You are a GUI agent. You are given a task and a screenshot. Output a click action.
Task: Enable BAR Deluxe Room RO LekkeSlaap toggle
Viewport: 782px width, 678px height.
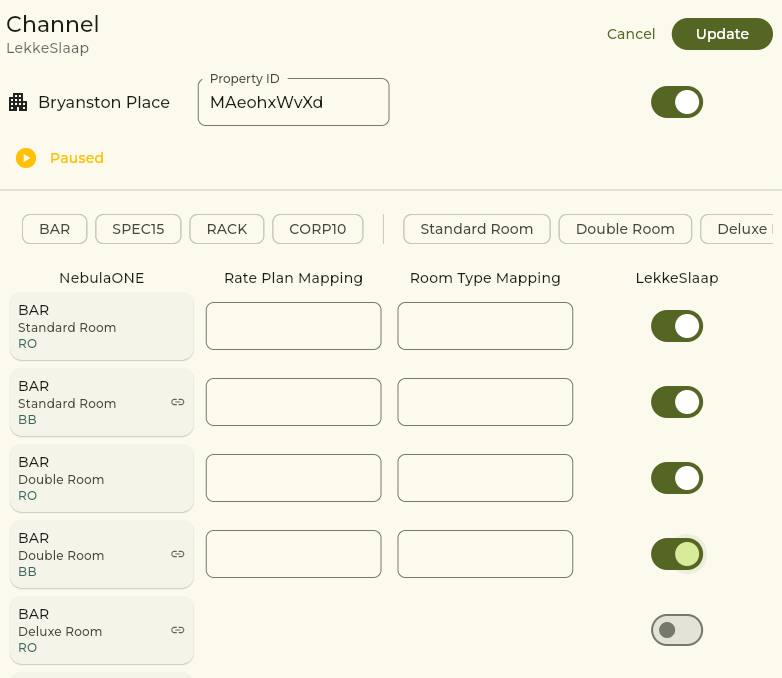[677, 630]
